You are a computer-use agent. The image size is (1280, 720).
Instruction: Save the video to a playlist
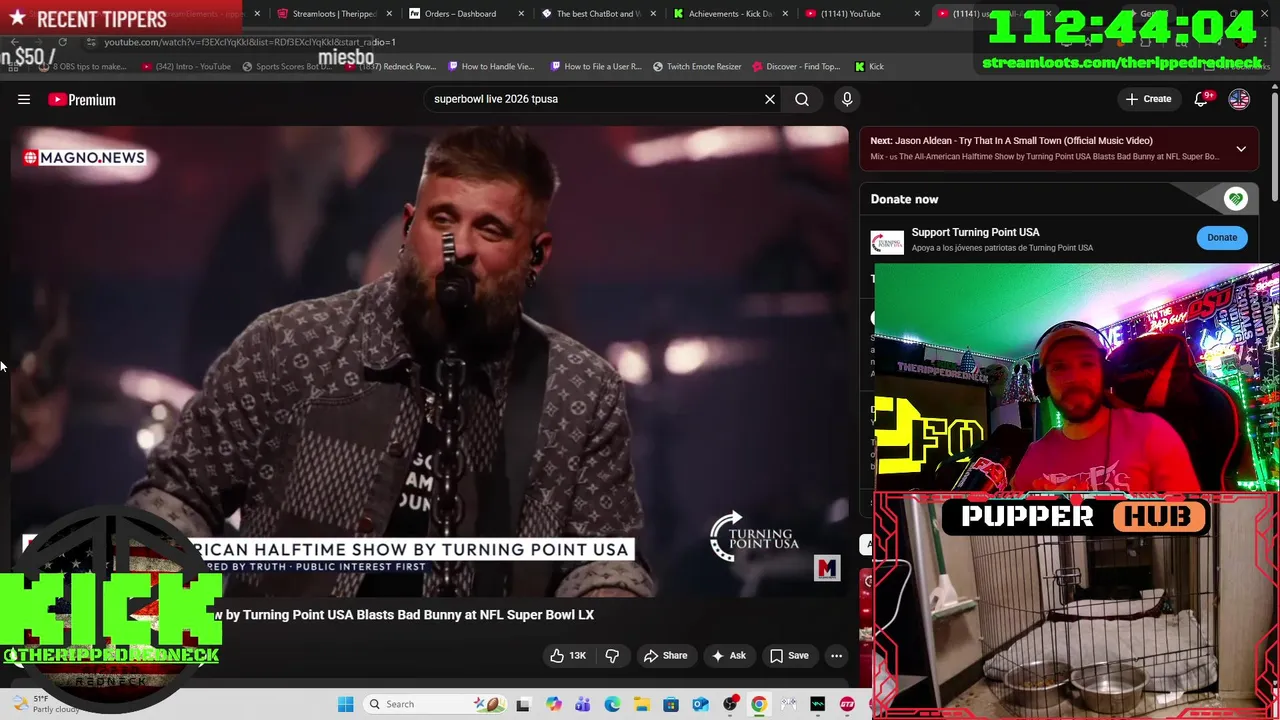(789, 656)
